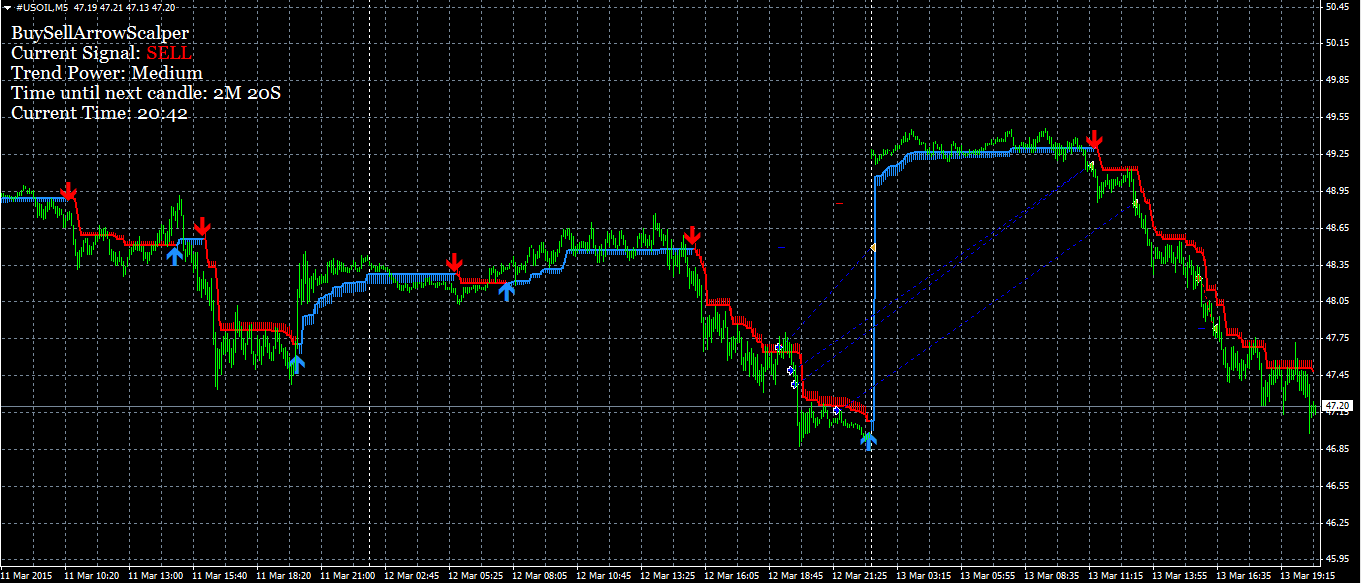
Task: Click the '11 Mar 10:20' time label
Action: tap(92, 576)
